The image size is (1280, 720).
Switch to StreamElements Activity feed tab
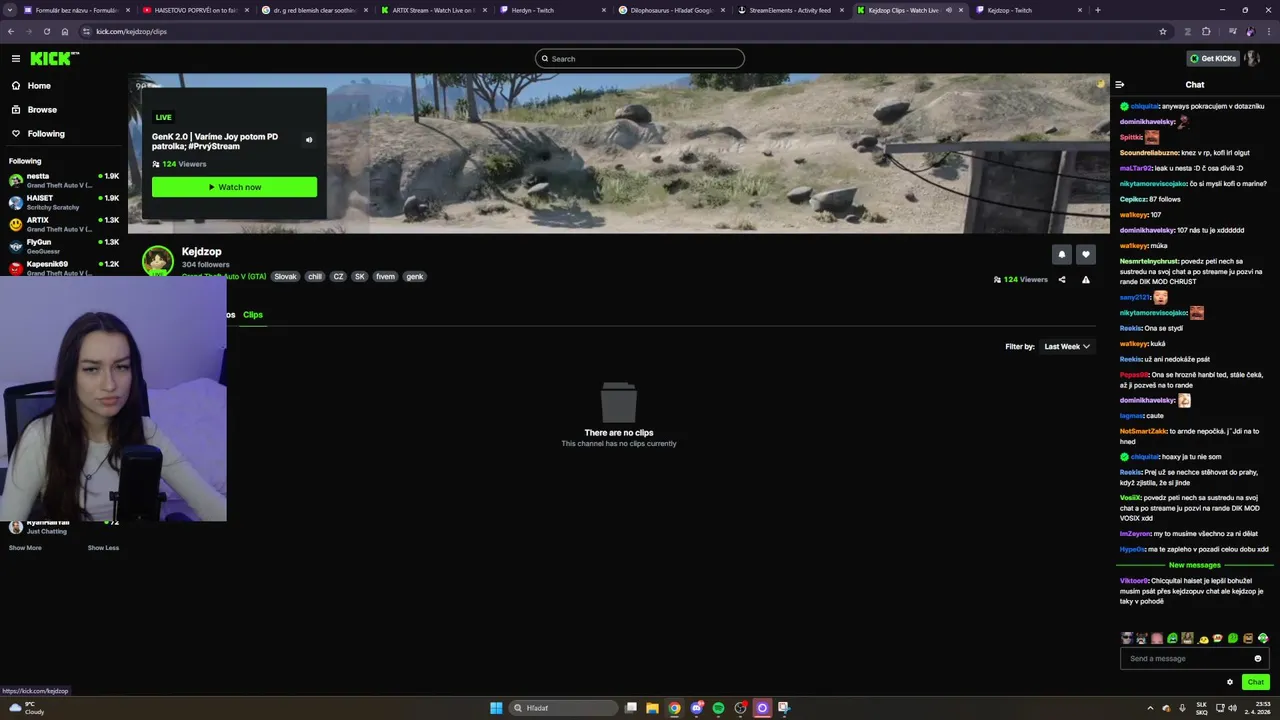[793, 10]
